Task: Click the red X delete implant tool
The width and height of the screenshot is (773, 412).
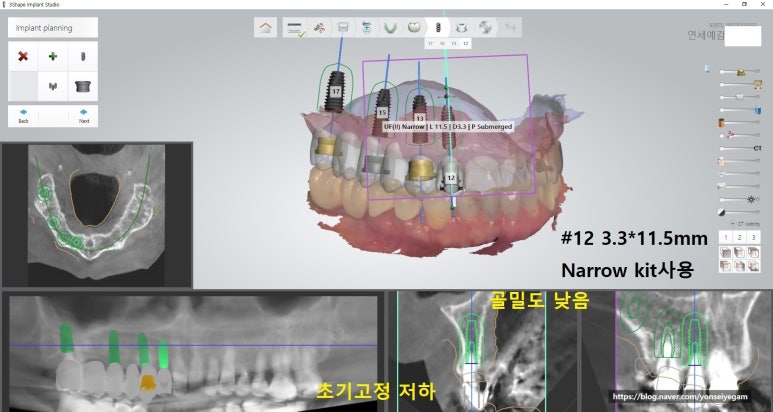Action: click(x=23, y=56)
